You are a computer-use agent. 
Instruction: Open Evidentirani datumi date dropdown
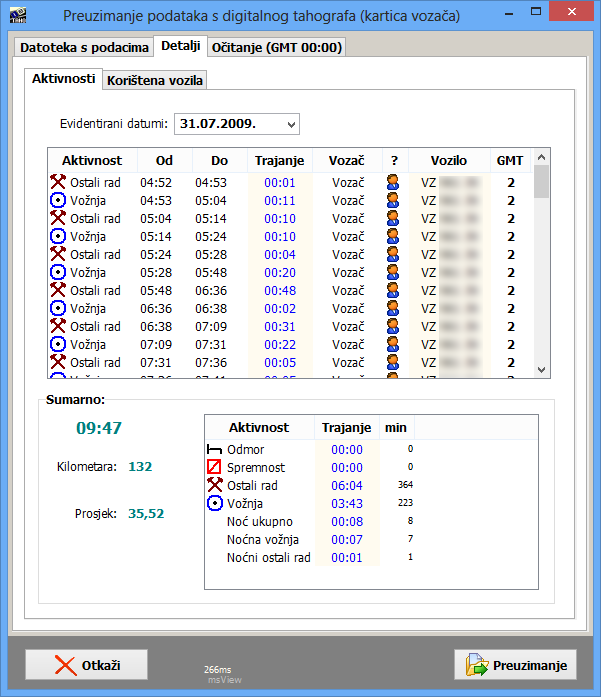[x=291, y=124]
